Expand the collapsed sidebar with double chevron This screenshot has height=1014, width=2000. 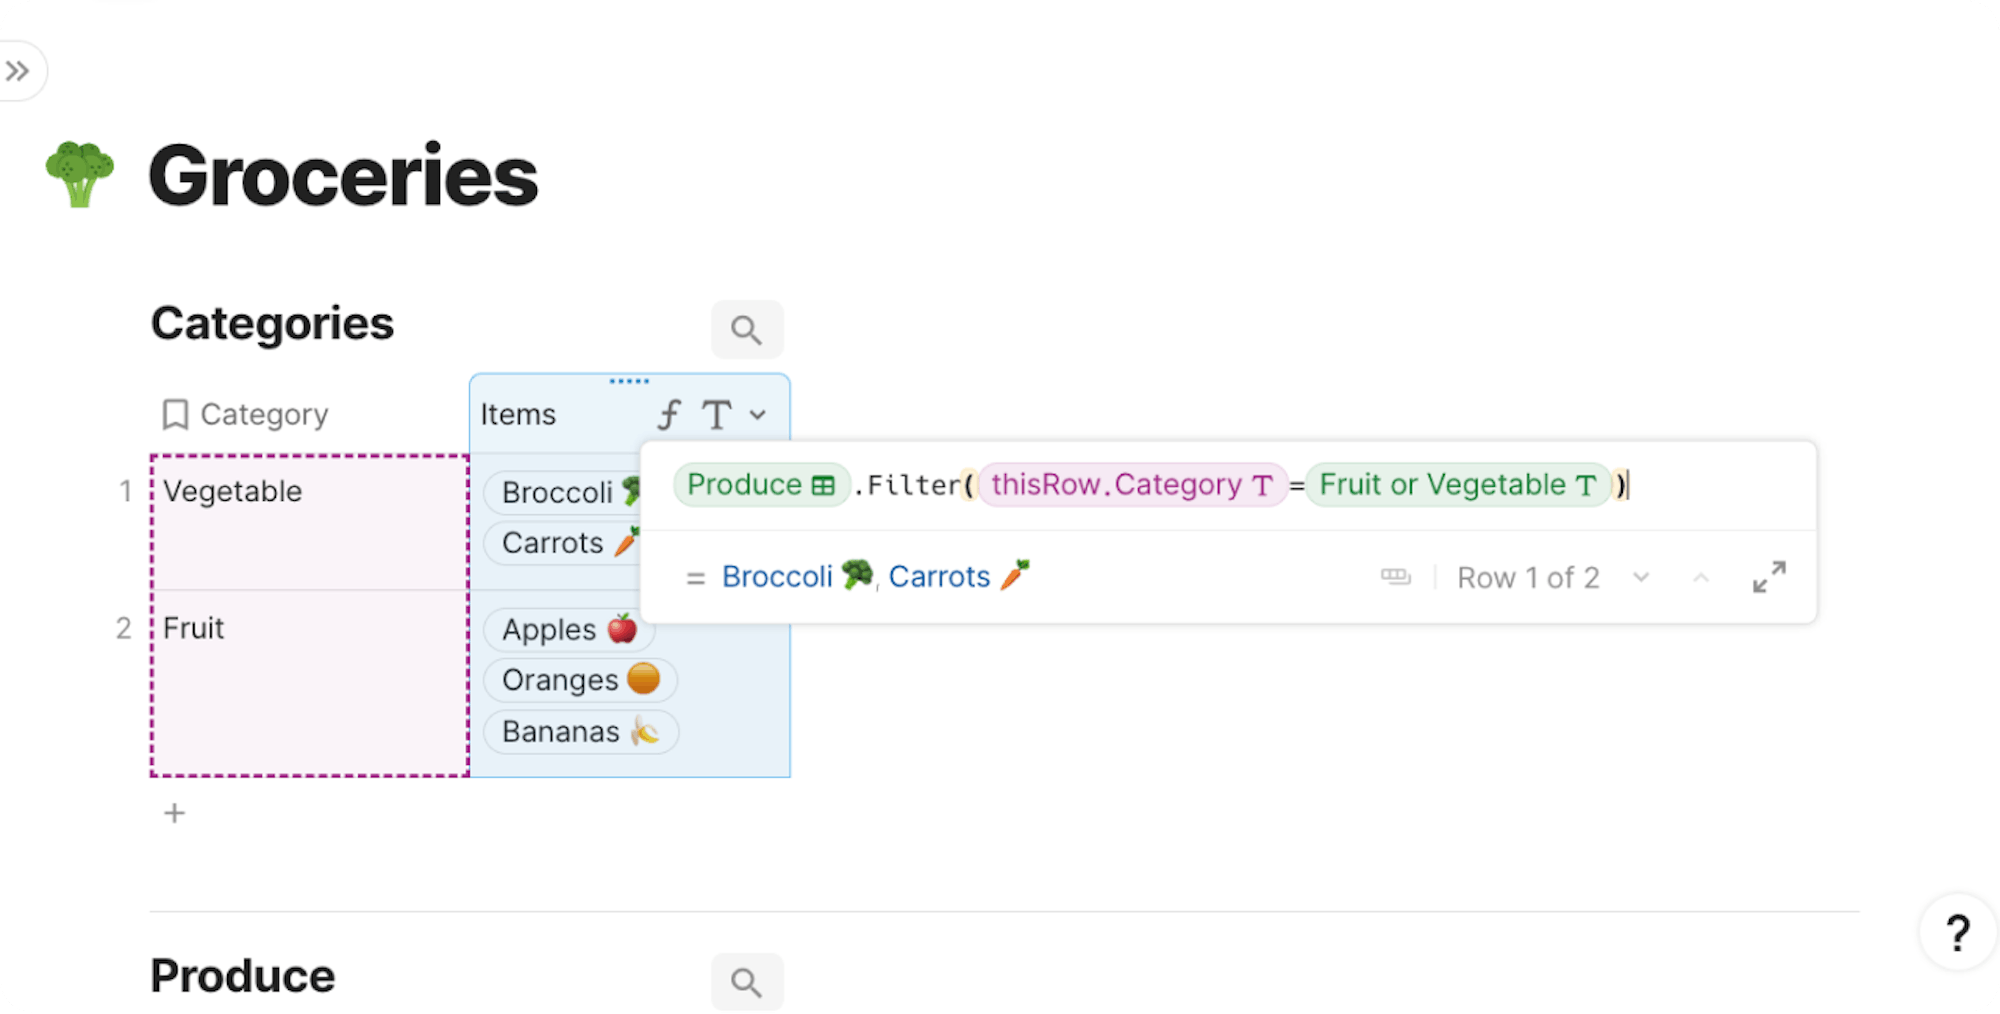click(x=18, y=71)
